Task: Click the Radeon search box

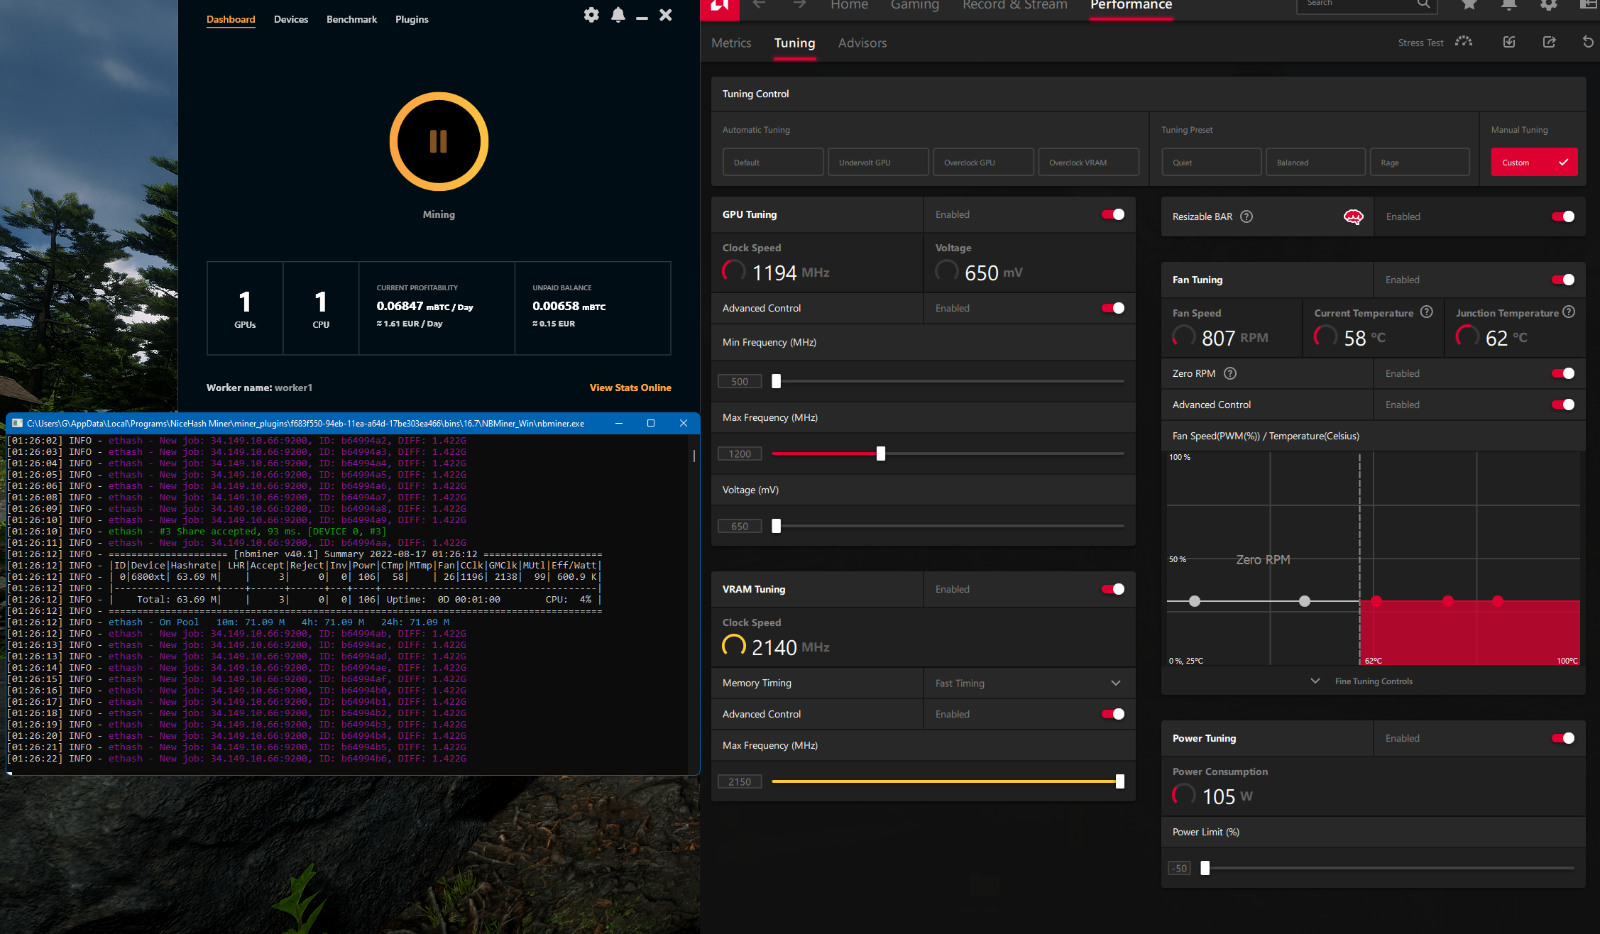Action: (1366, 5)
